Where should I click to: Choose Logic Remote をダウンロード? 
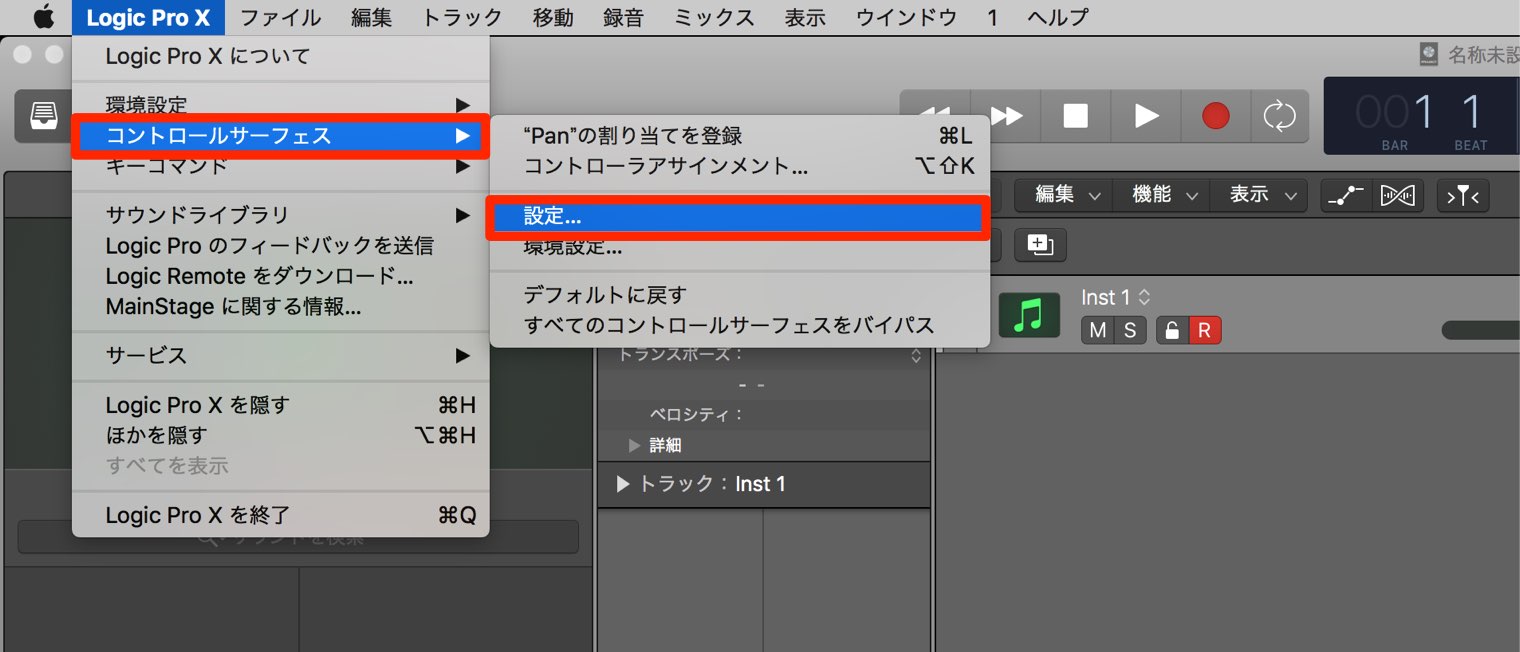pyautogui.click(x=281, y=276)
